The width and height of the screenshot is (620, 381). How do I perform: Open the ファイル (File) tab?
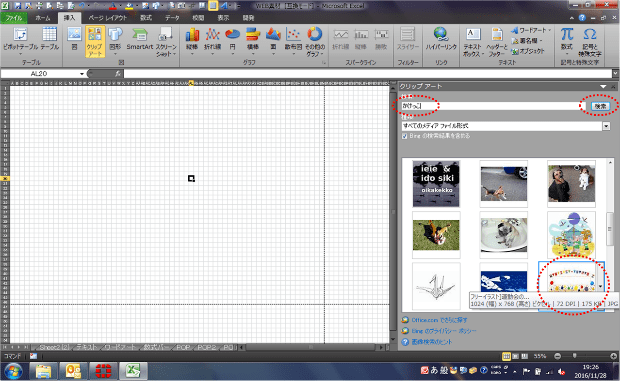point(14,18)
